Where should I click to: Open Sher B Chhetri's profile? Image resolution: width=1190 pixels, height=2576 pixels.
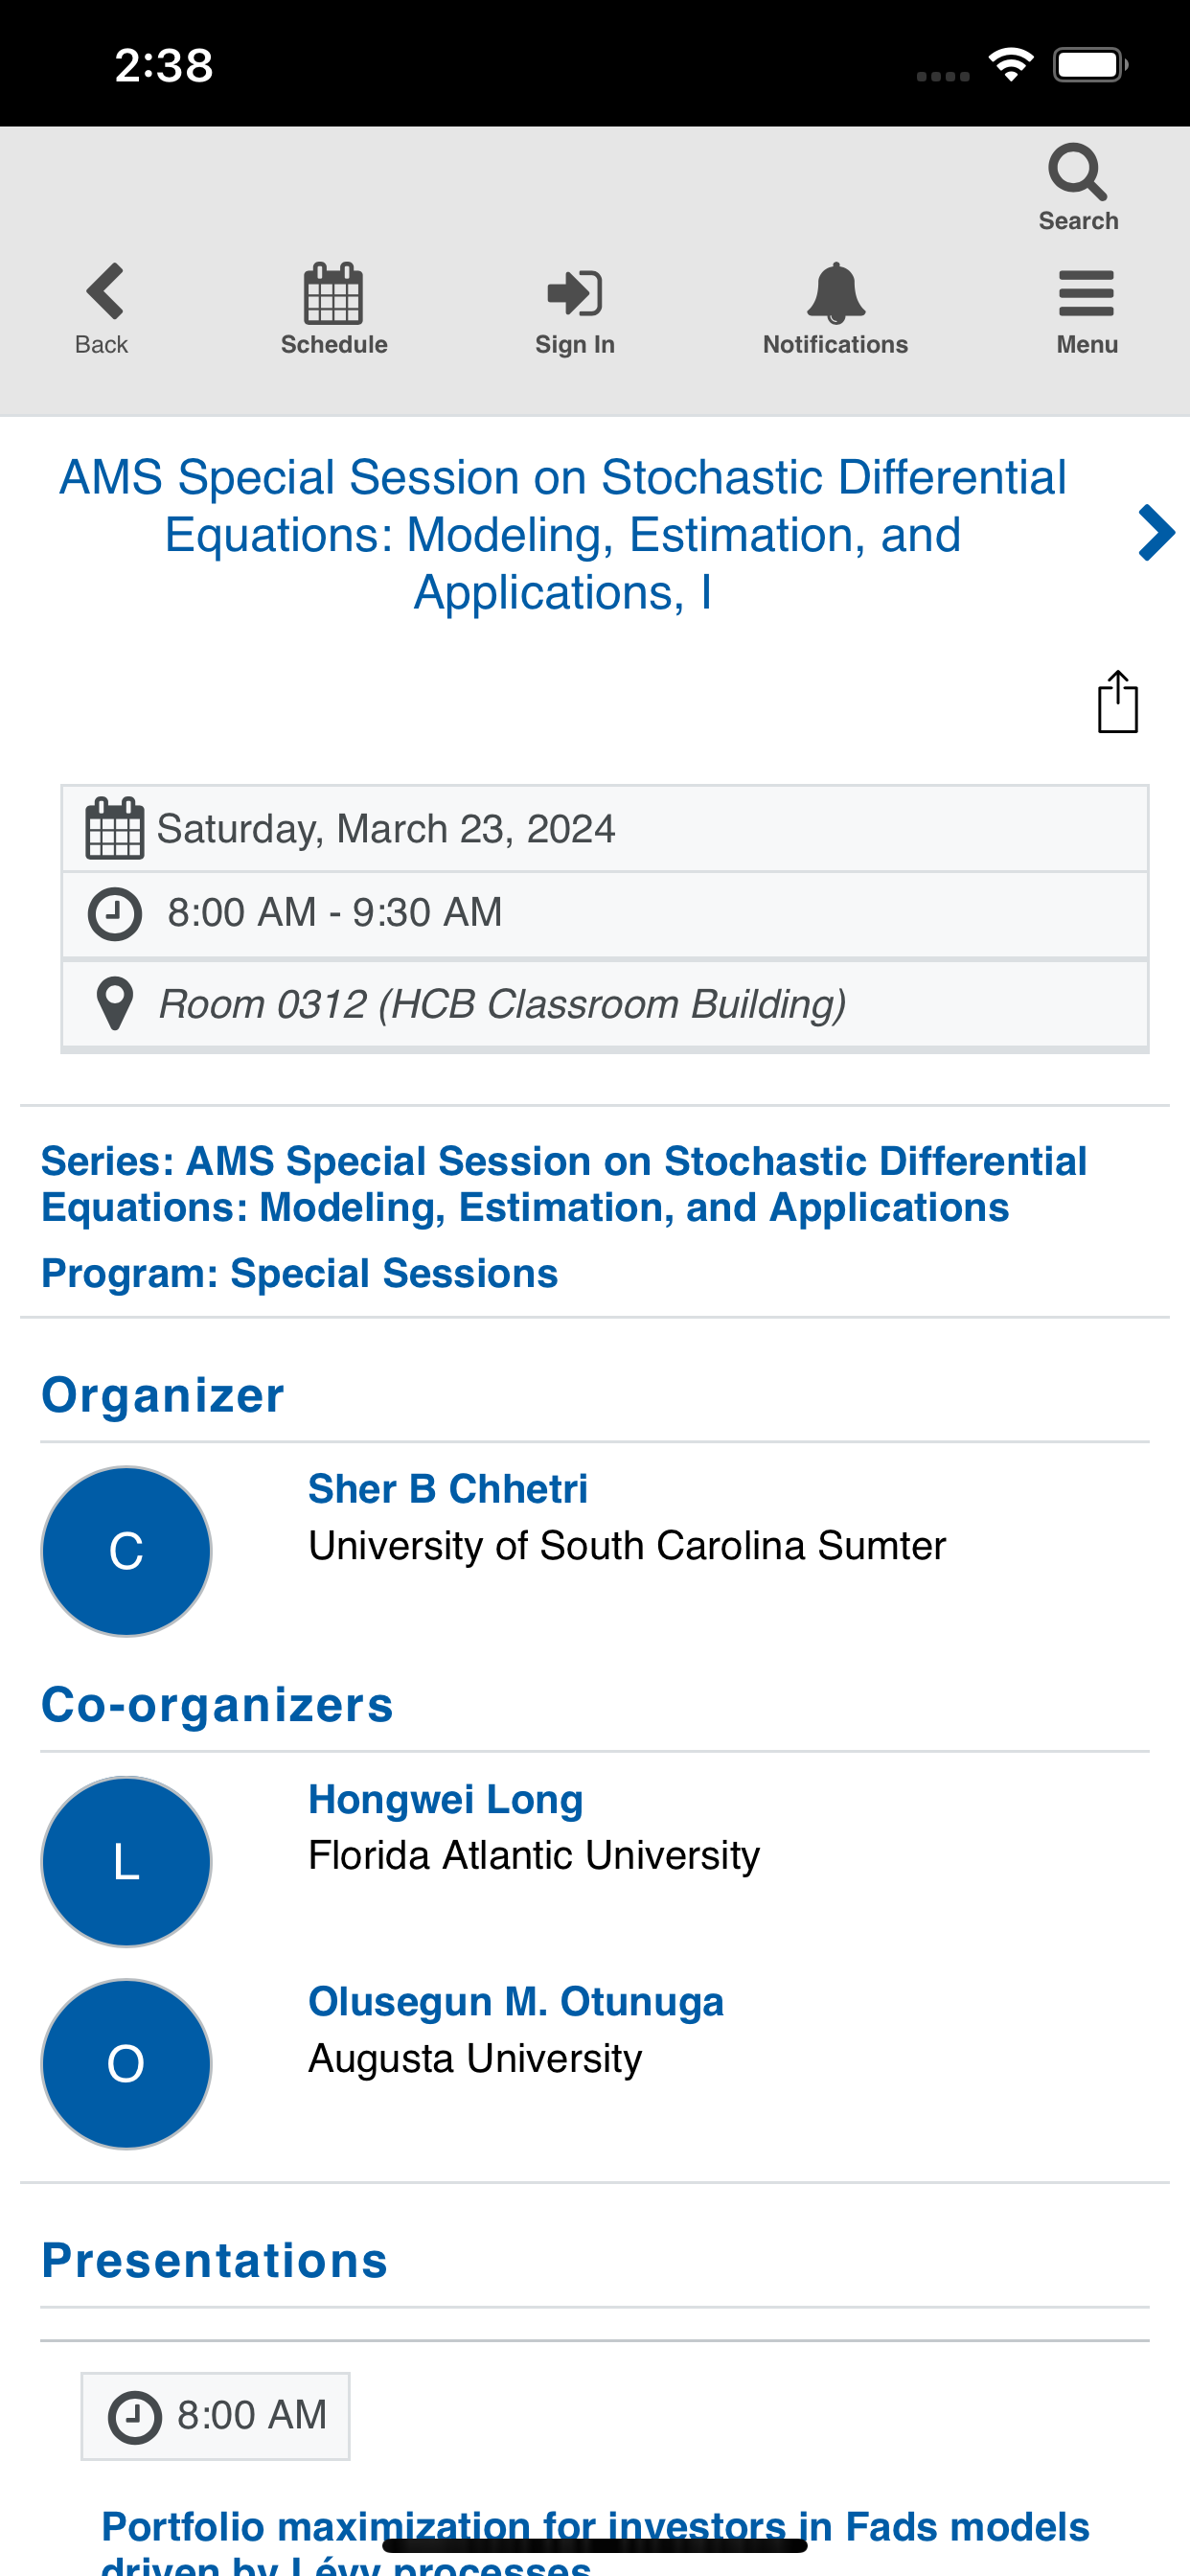447,1489
